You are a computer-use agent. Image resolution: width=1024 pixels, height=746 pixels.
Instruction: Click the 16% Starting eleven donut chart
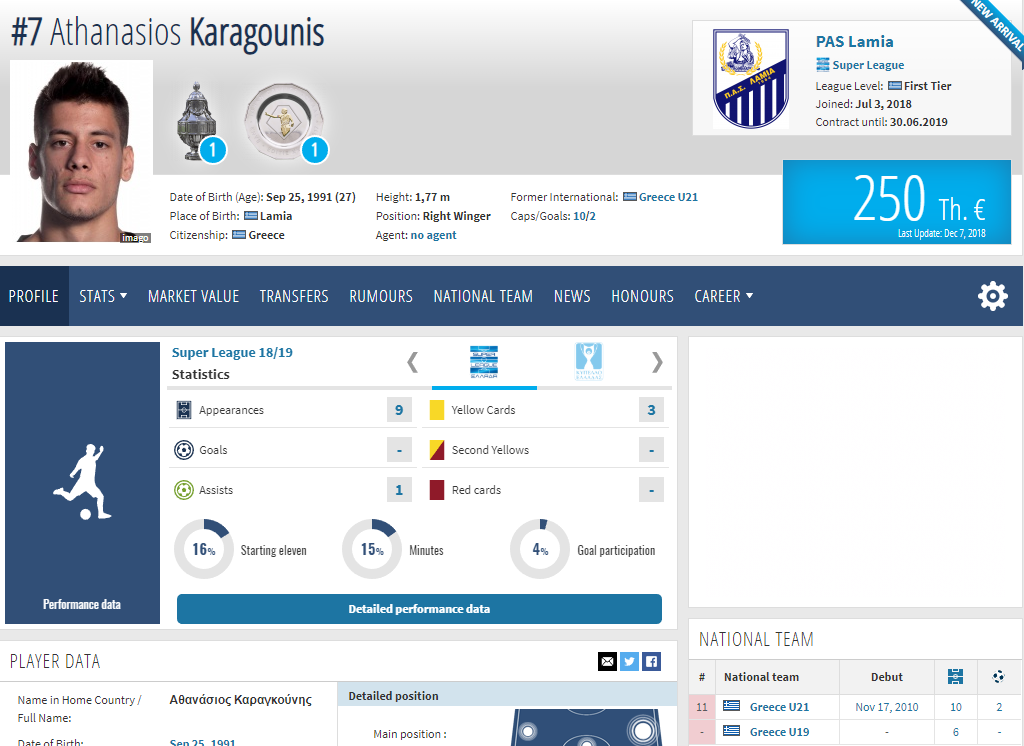point(204,549)
